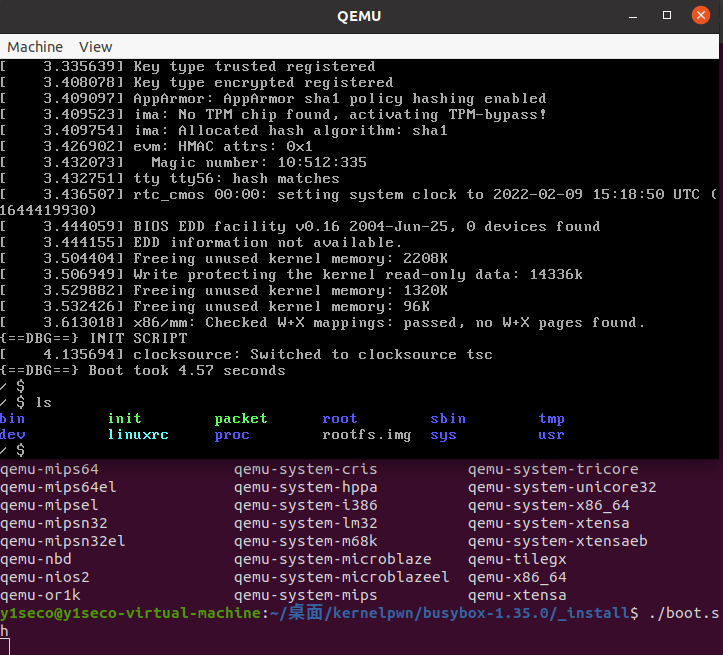Click 'BIOS EDD facility v0.16' line
723x655 pixels.
click(300, 227)
